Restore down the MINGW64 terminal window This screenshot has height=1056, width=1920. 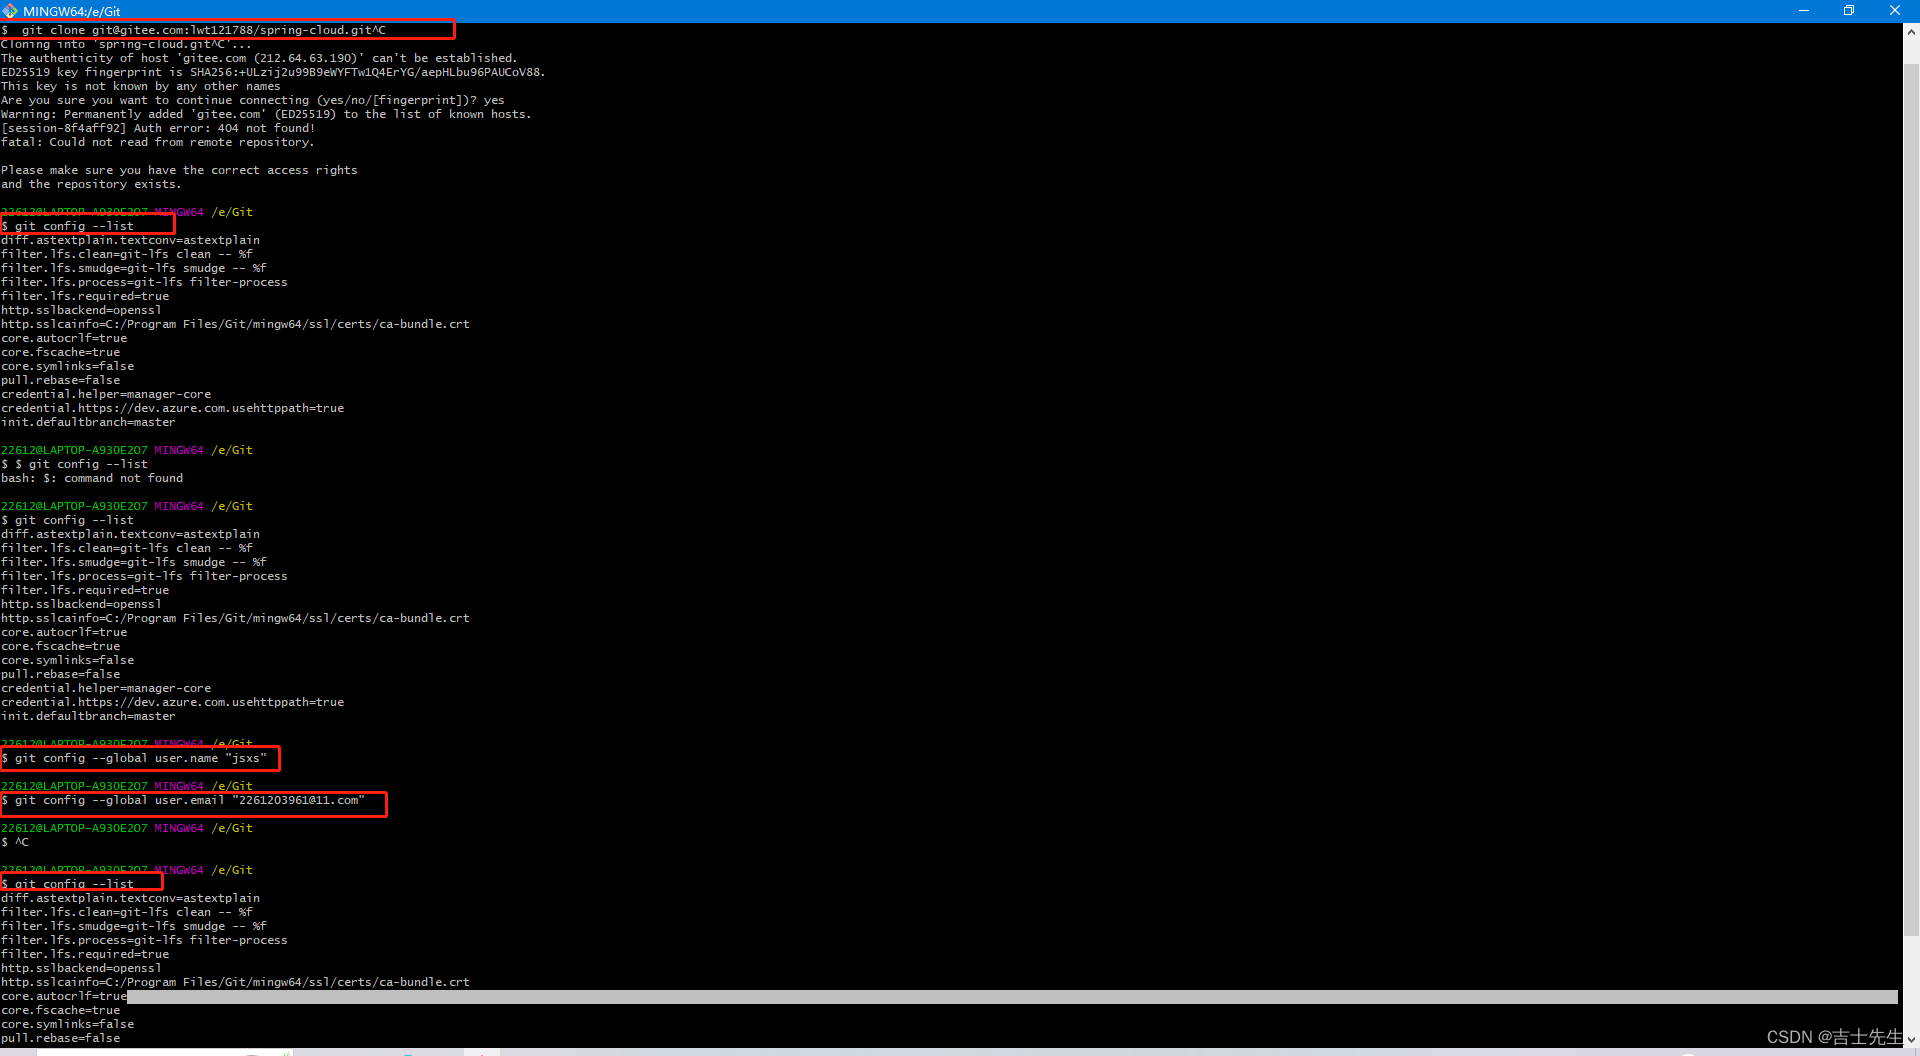[x=1849, y=11]
